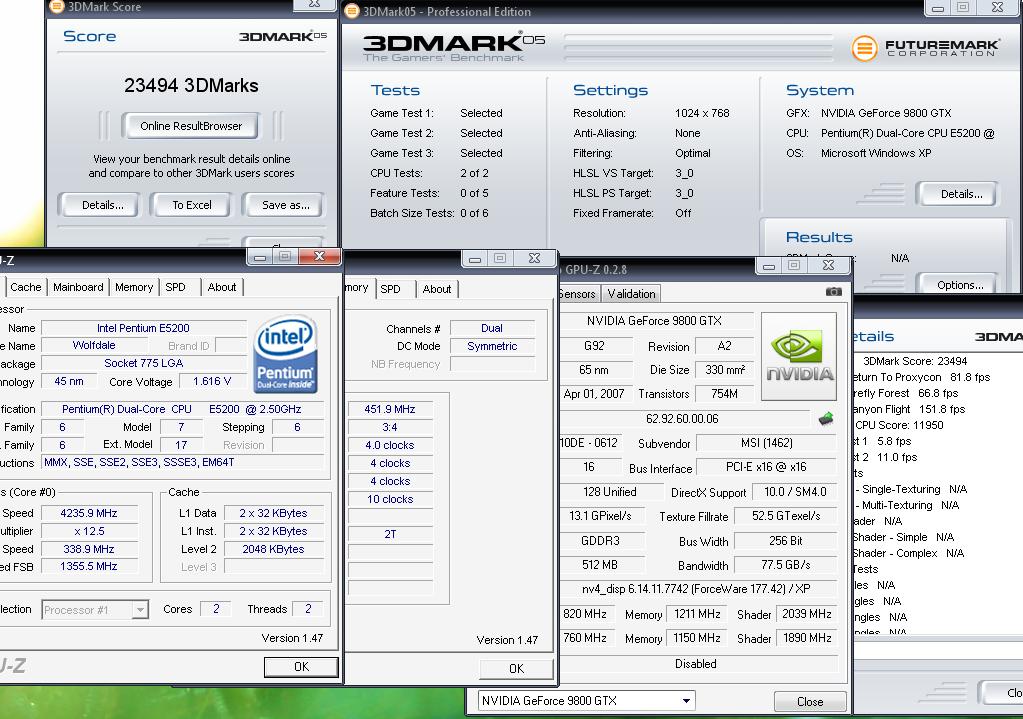1023x719 pixels.
Task: Switch to the Sensors tab in GPU-Z
Action: (x=577, y=294)
